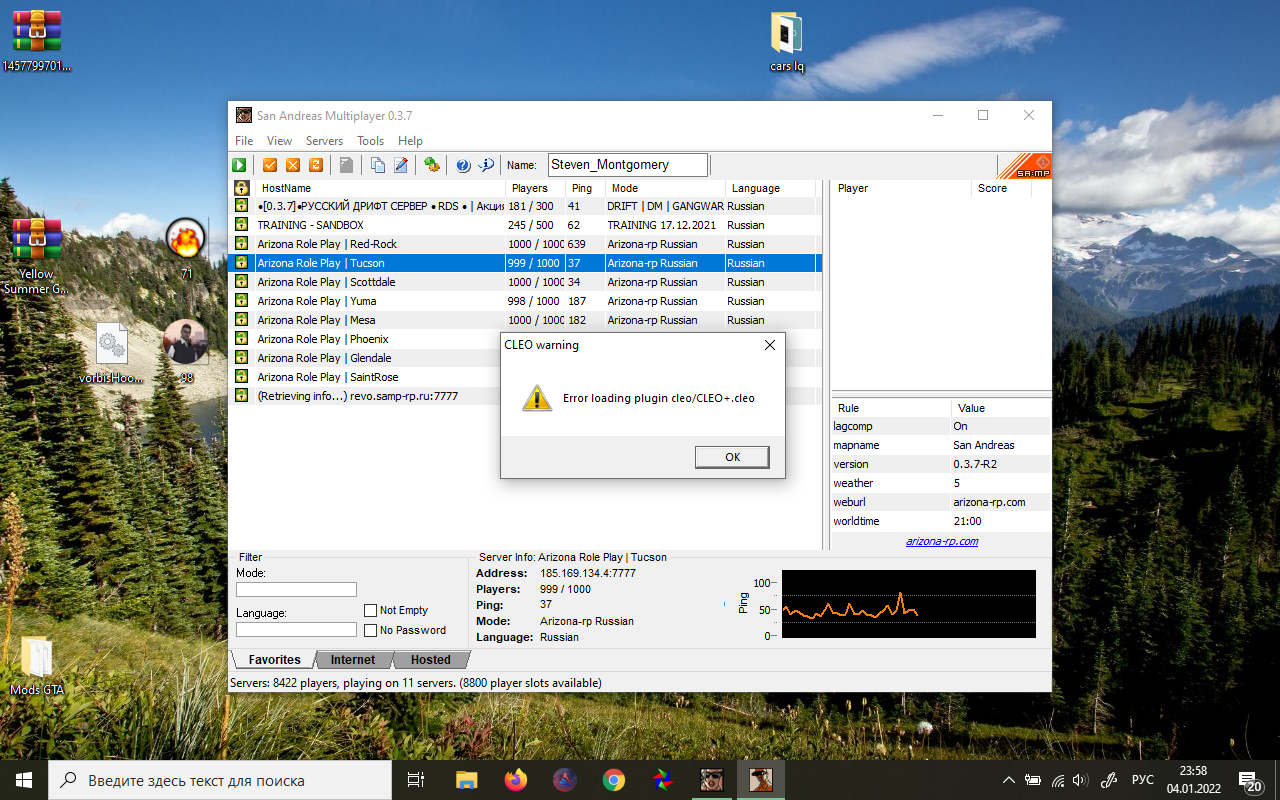1280x800 pixels.
Task: Open the volume icon in system tray
Action: pyautogui.click(x=1080, y=780)
